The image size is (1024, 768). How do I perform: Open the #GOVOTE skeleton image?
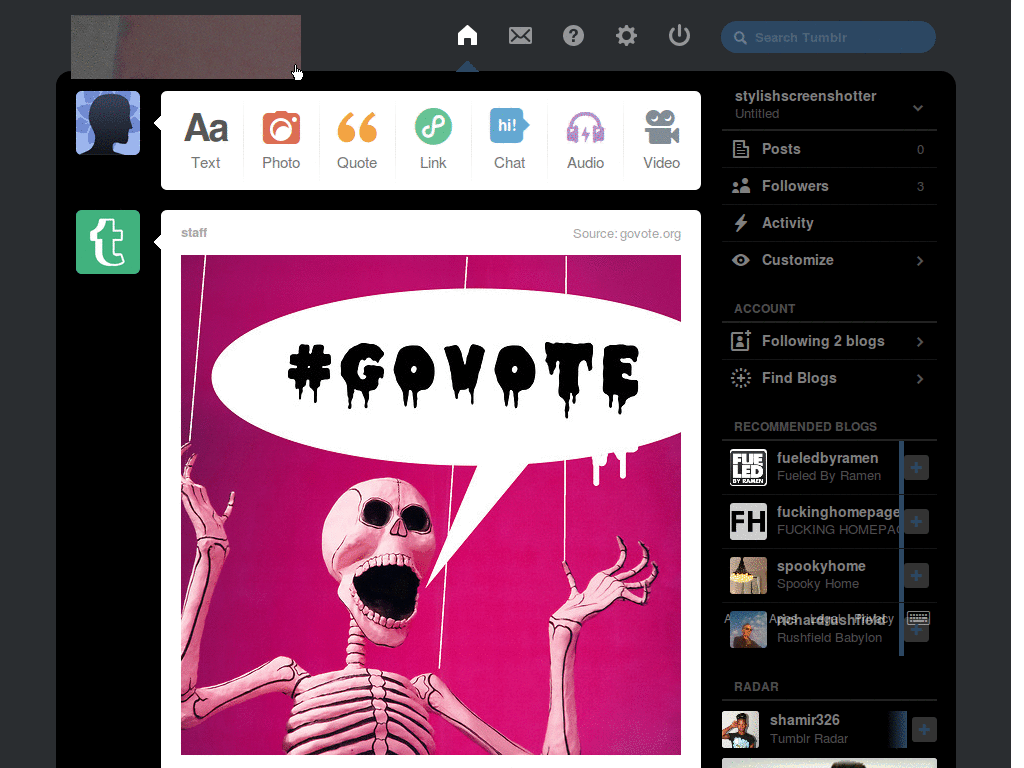431,505
